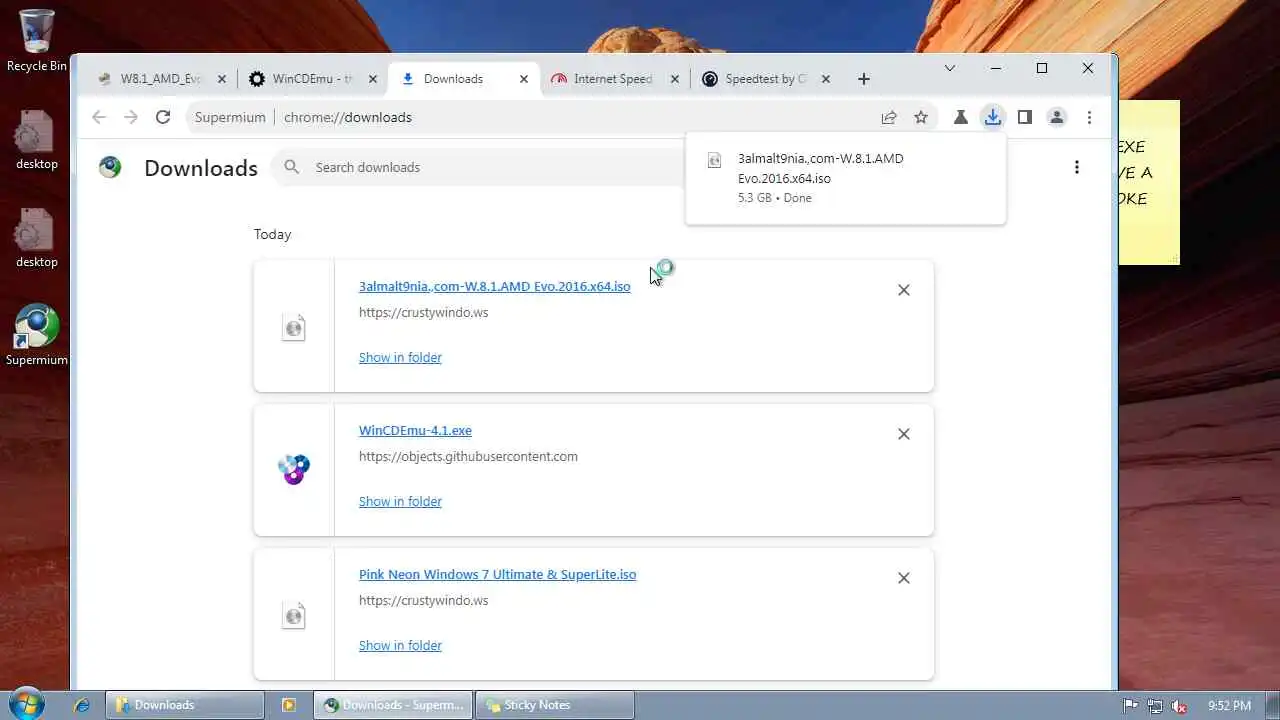Click the W.8.1.AMD iso file icon
The width and height of the screenshot is (1280, 720).
294,327
